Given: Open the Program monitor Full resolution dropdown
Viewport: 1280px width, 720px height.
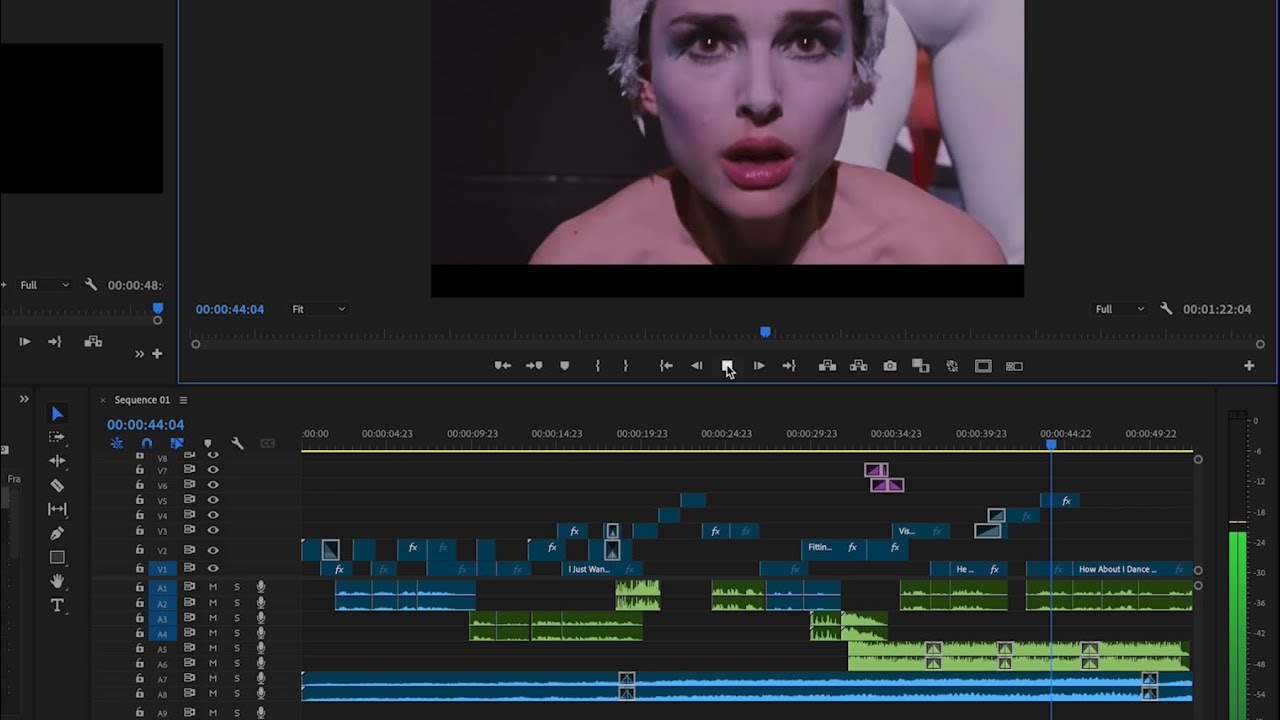Looking at the screenshot, I should (1120, 310).
